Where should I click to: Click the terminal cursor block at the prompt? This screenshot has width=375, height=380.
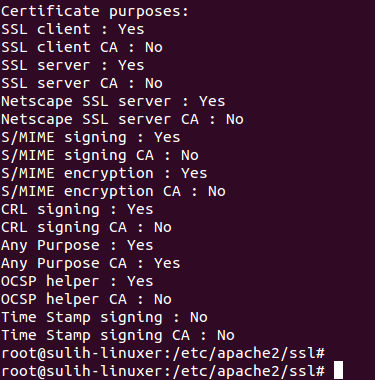(x=338, y=370)
